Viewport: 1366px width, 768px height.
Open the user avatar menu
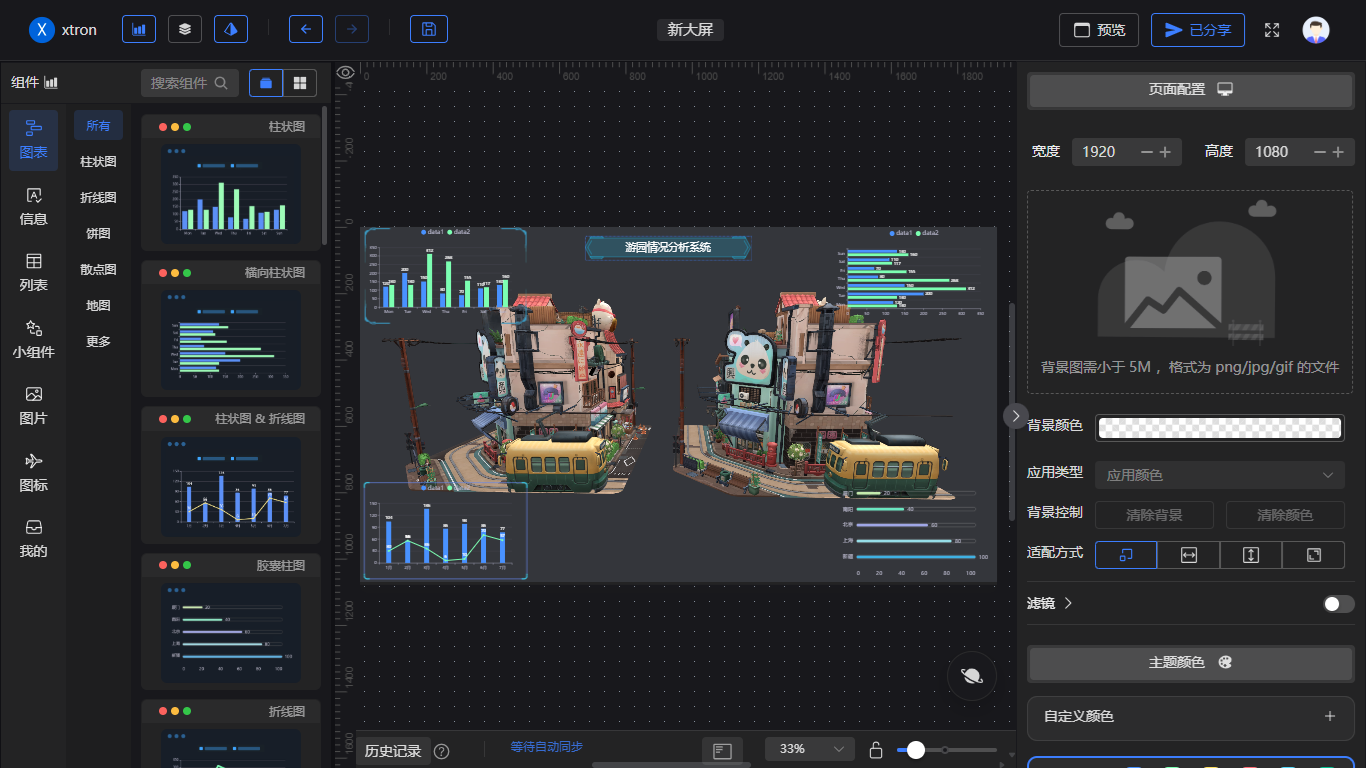coord(1316,30)
